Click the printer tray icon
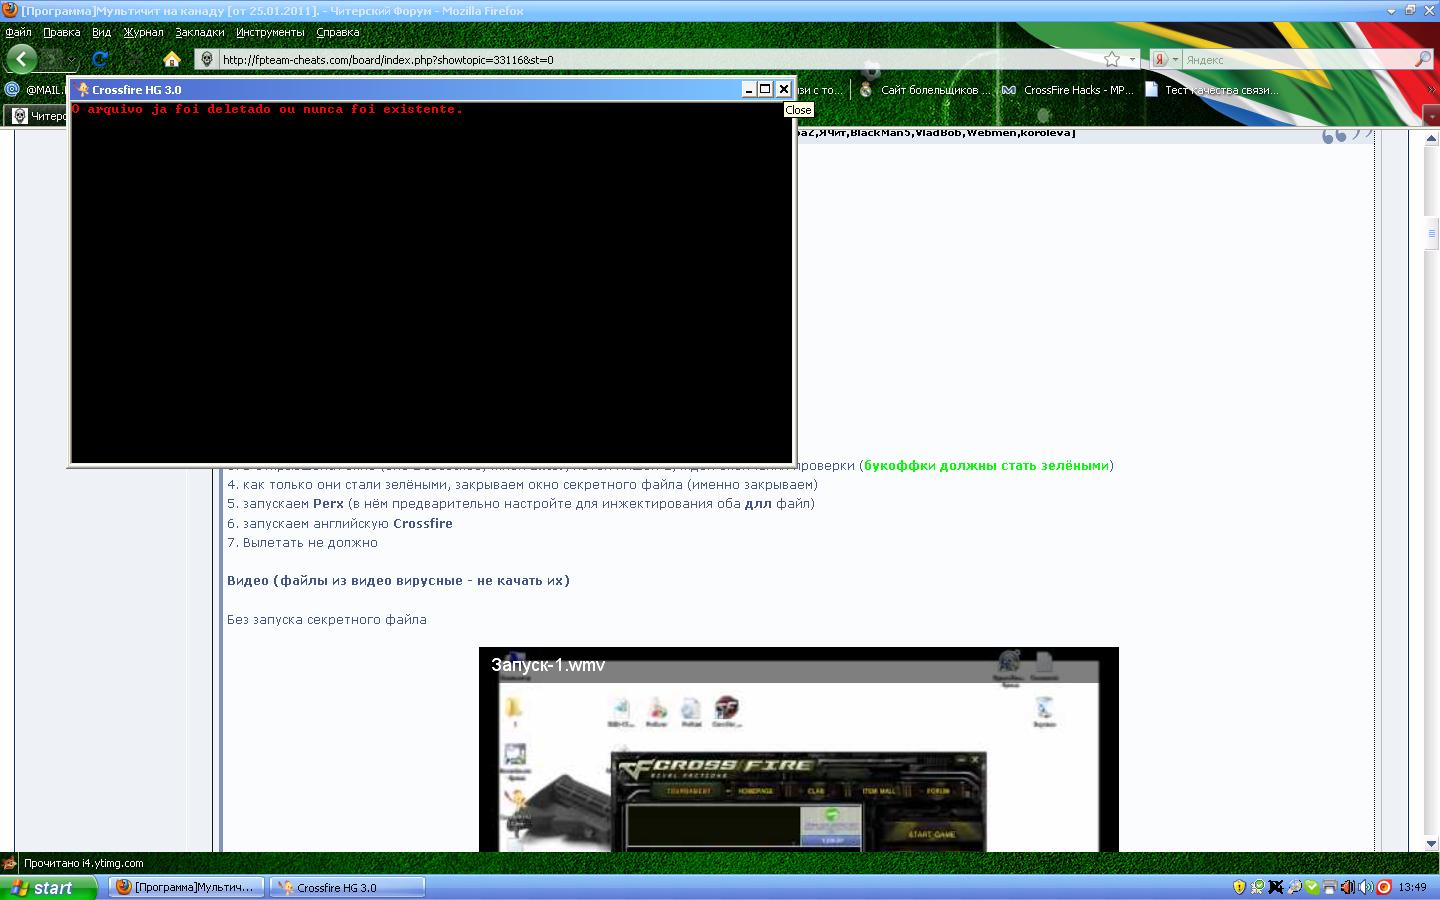This screenshot has height=900, width=1440. [1329, 887]
